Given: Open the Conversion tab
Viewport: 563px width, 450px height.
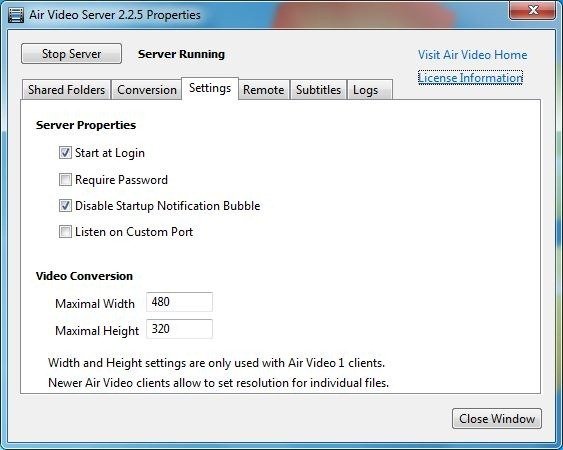Looking at the screenshot, I should point(146,90).
